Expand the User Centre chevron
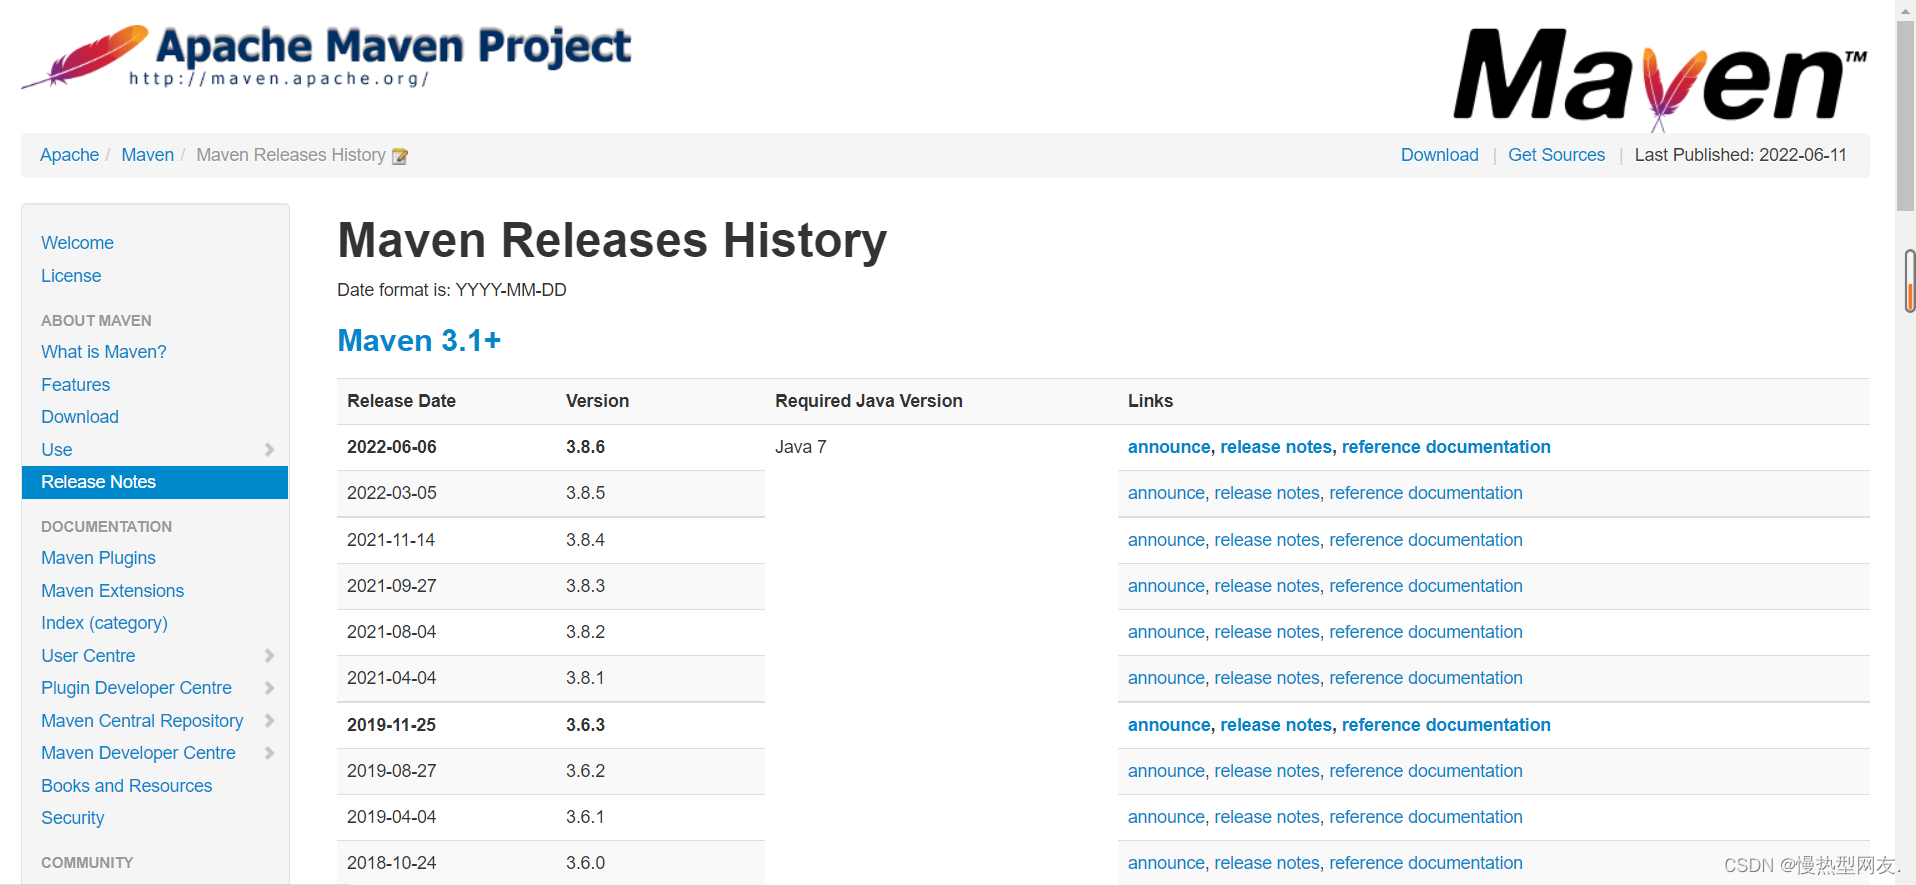The width and height of the screenshot is (1916, 885). click(269, 656)
